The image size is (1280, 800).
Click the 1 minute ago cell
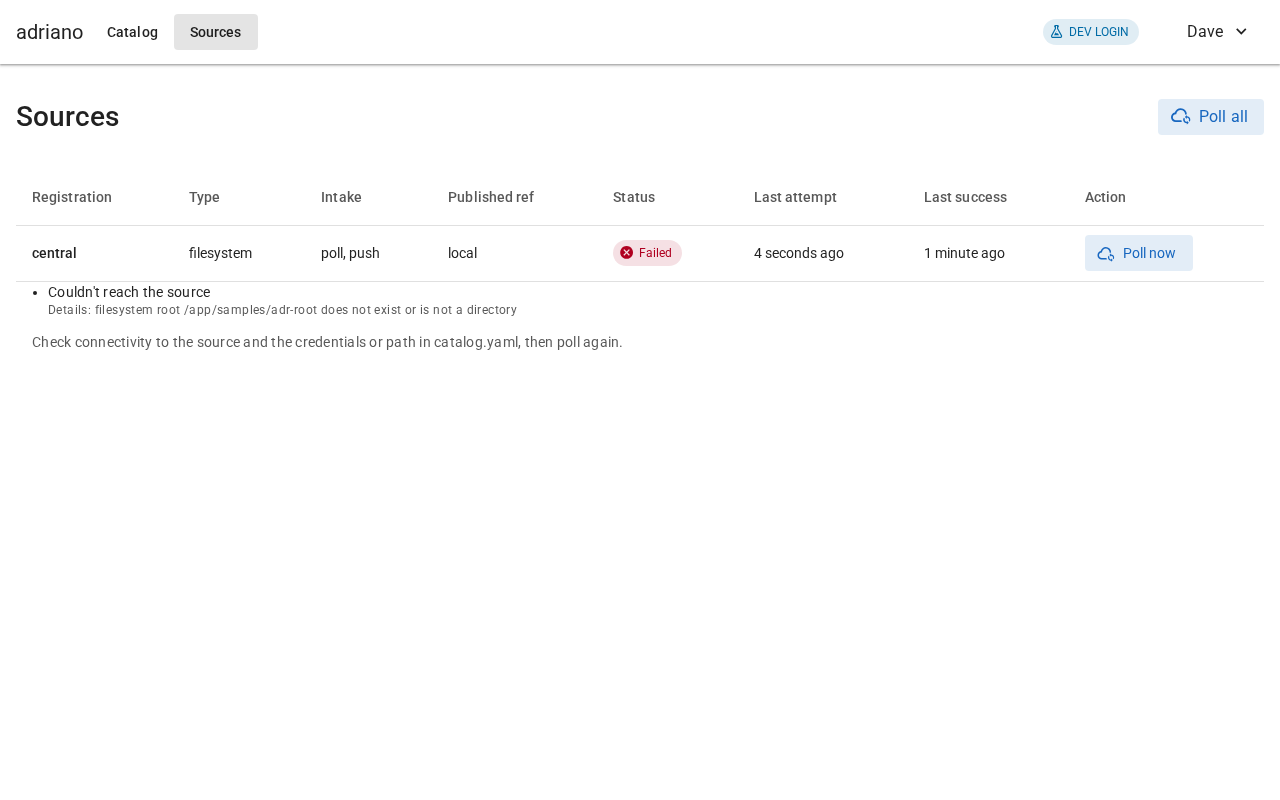coord(964,253)
